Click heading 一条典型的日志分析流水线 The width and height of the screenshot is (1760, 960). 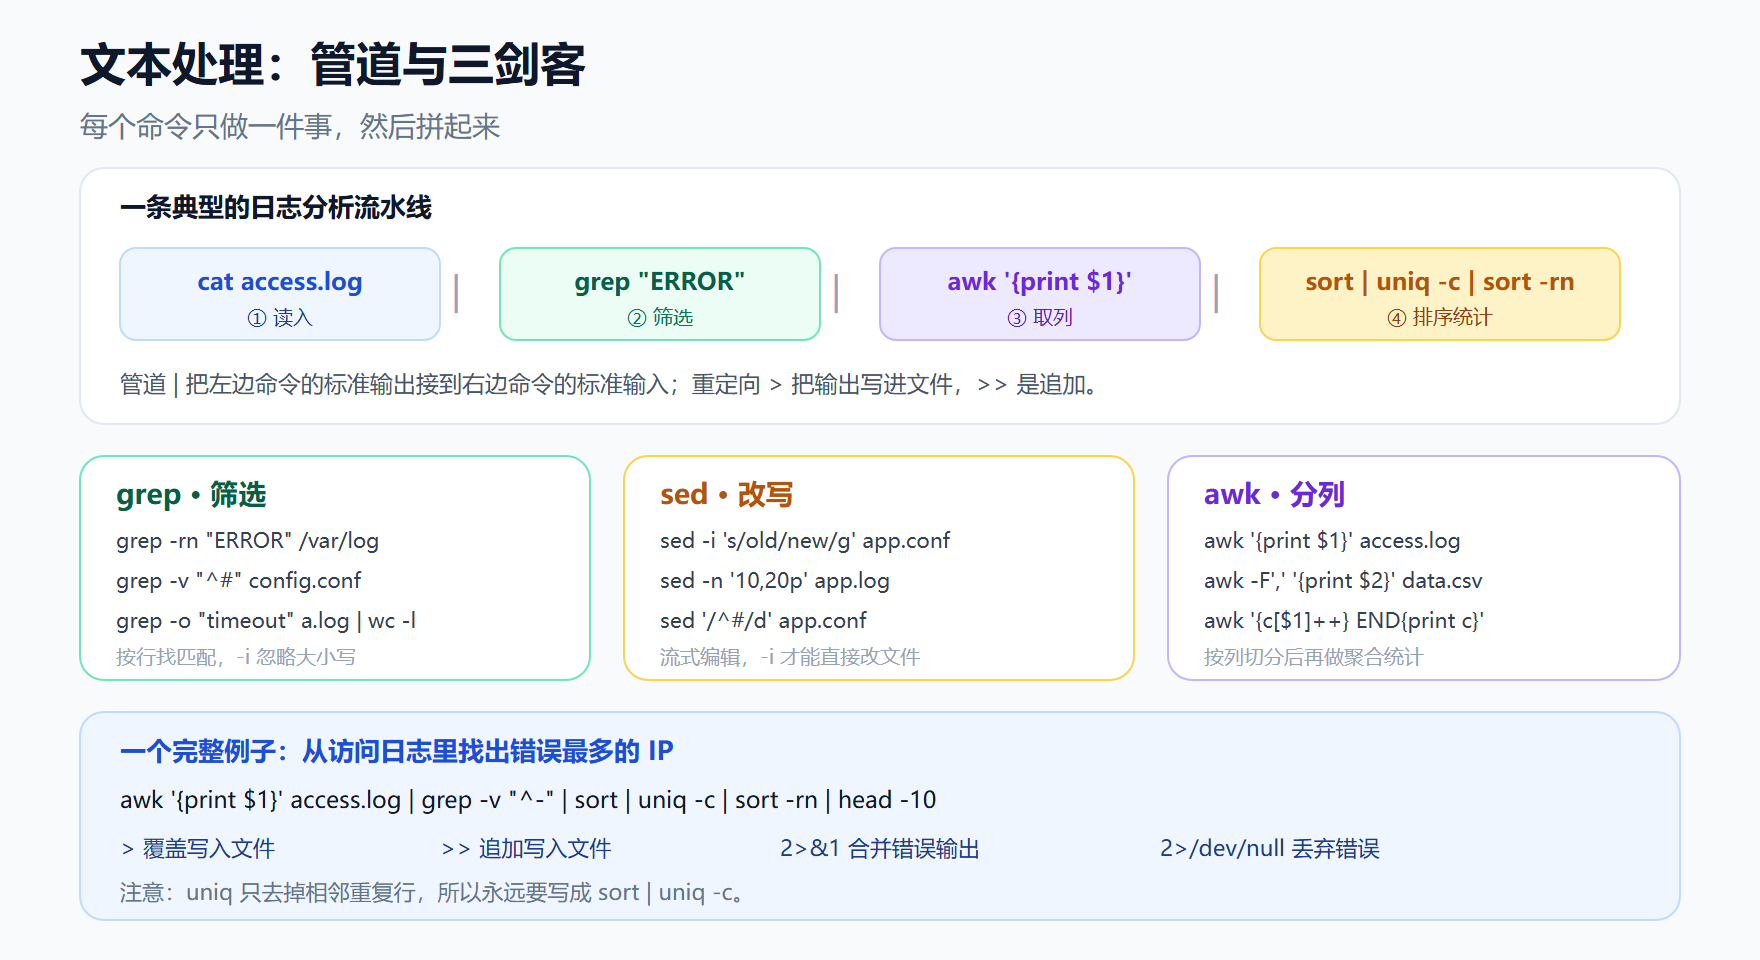click(276, 208)
